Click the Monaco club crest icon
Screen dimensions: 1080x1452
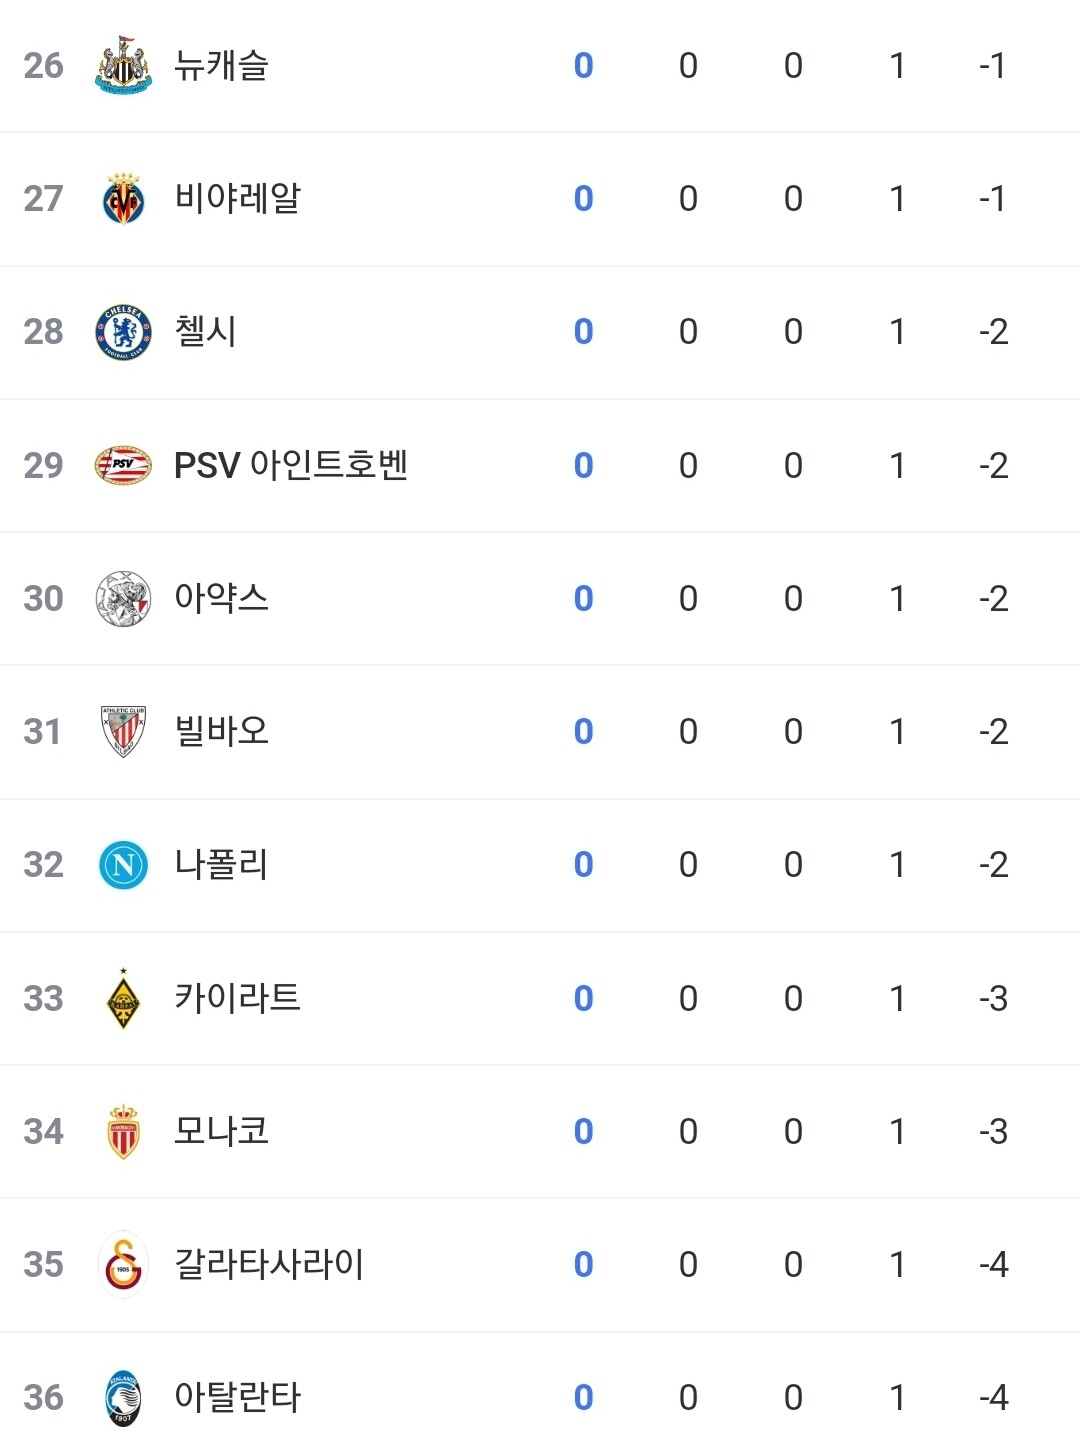coord(123,1132)
